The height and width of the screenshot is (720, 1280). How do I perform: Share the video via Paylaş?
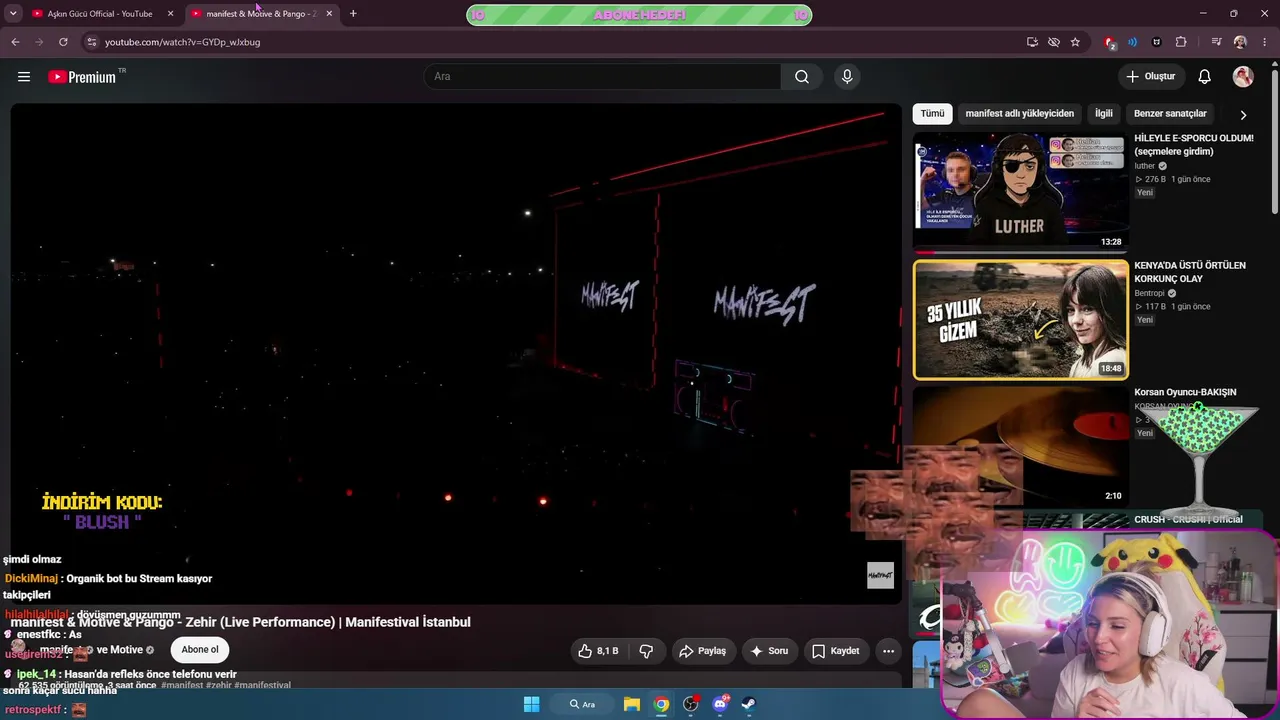pyautogui.click(x=702, y=651)
